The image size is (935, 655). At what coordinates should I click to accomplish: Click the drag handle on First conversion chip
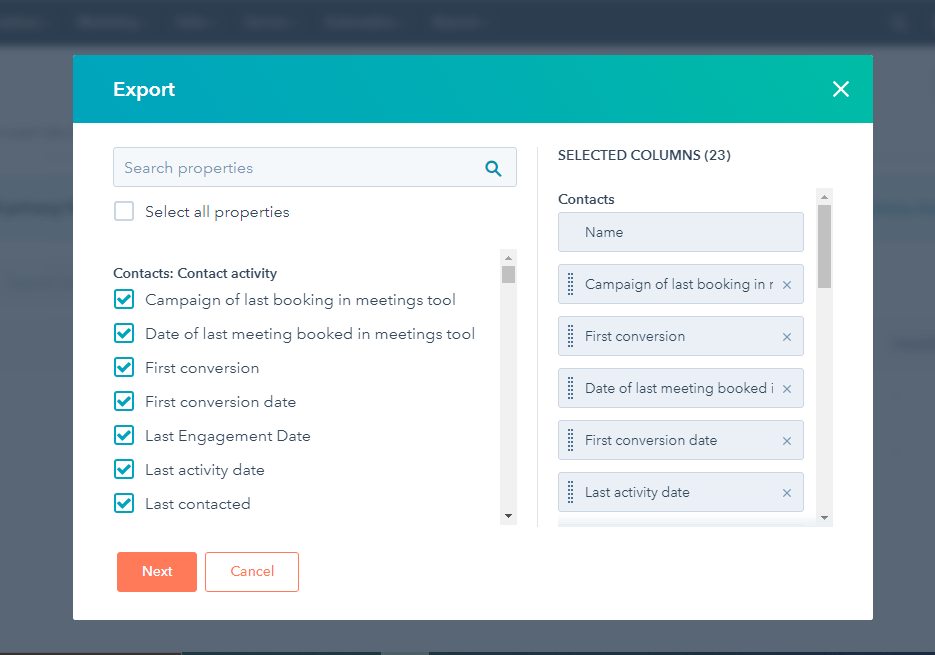[571, 336]
